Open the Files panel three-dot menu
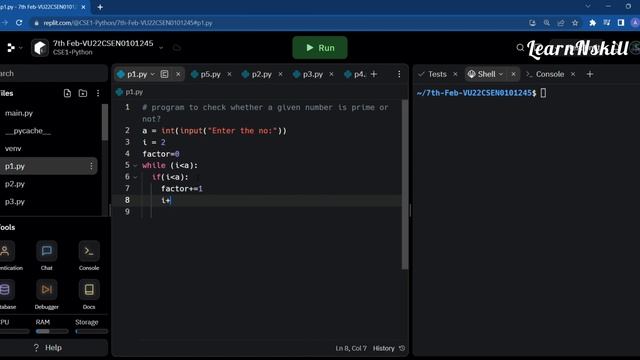640x360 pixels. tap(98, 93)
